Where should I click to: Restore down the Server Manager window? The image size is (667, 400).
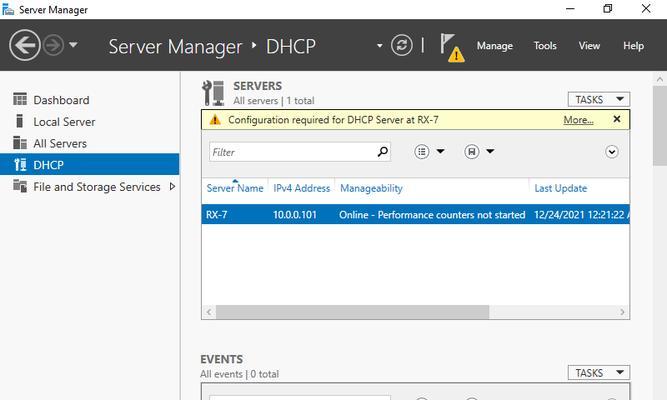[608, 9]
